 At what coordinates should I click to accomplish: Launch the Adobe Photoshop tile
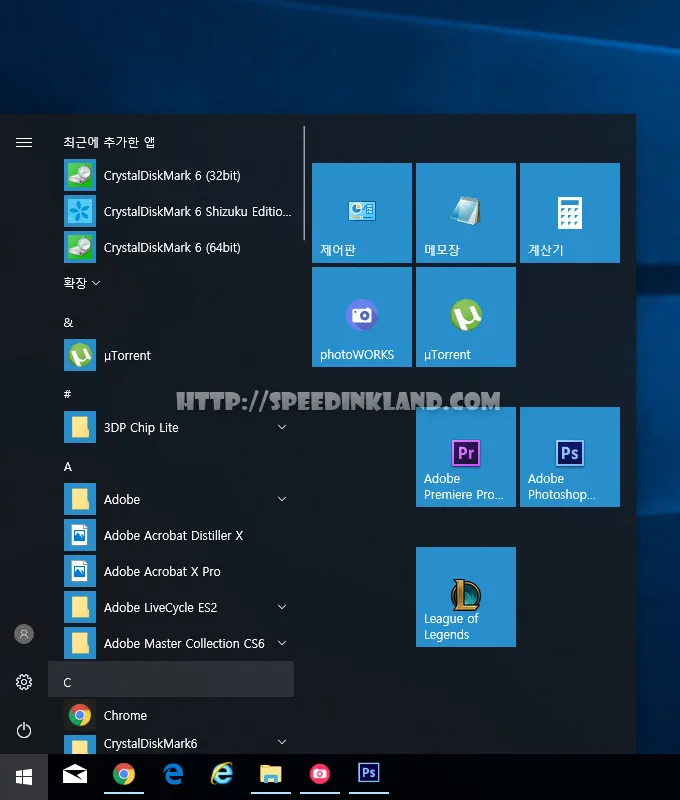570,457
